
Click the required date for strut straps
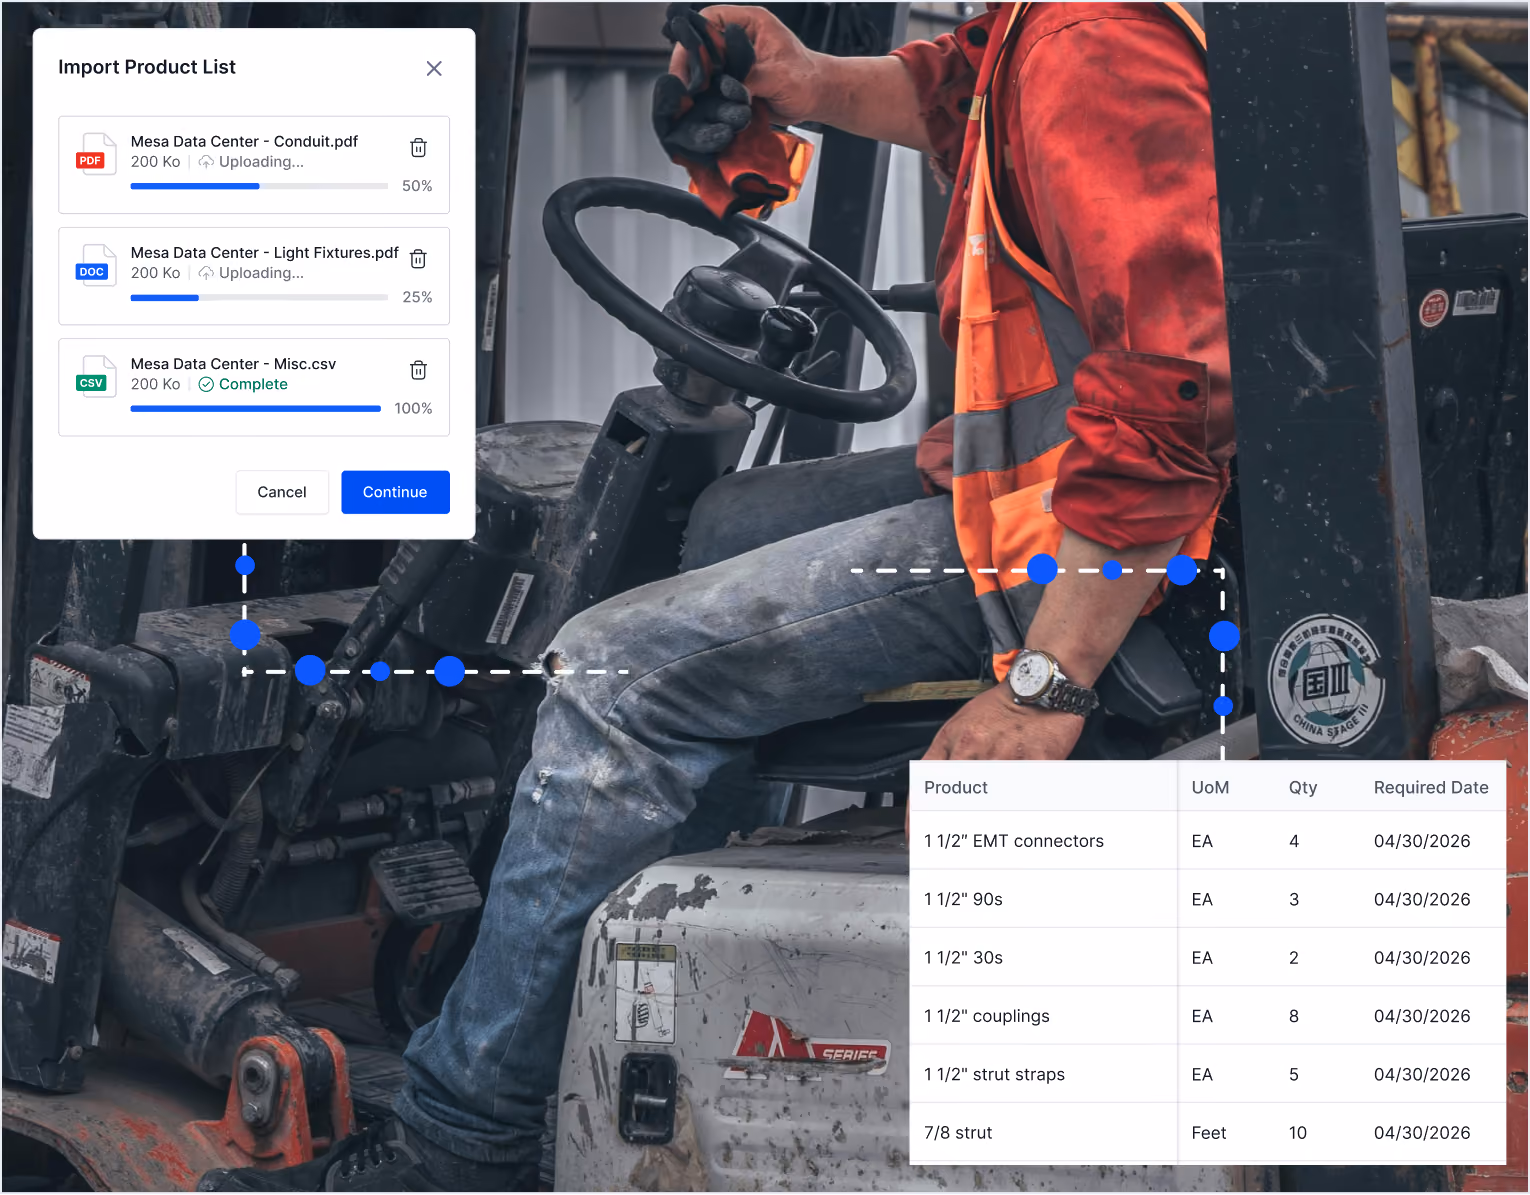tap(1422, 1074)
